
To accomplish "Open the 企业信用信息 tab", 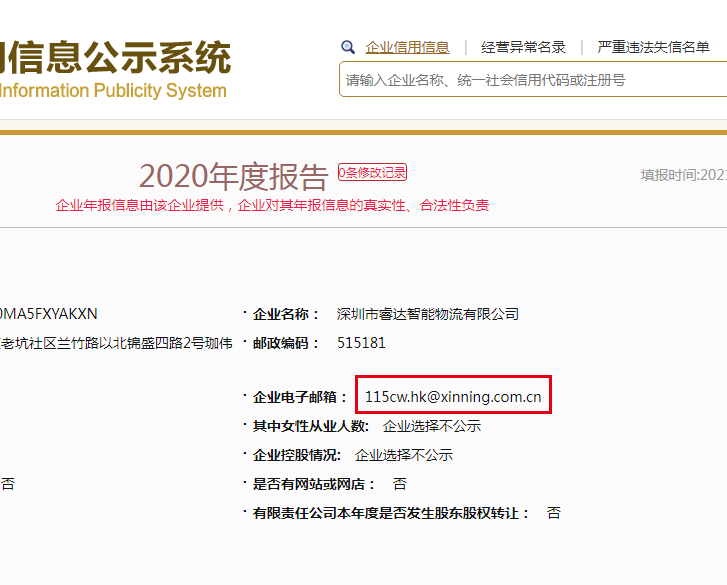I will click(x=407, y=47).
